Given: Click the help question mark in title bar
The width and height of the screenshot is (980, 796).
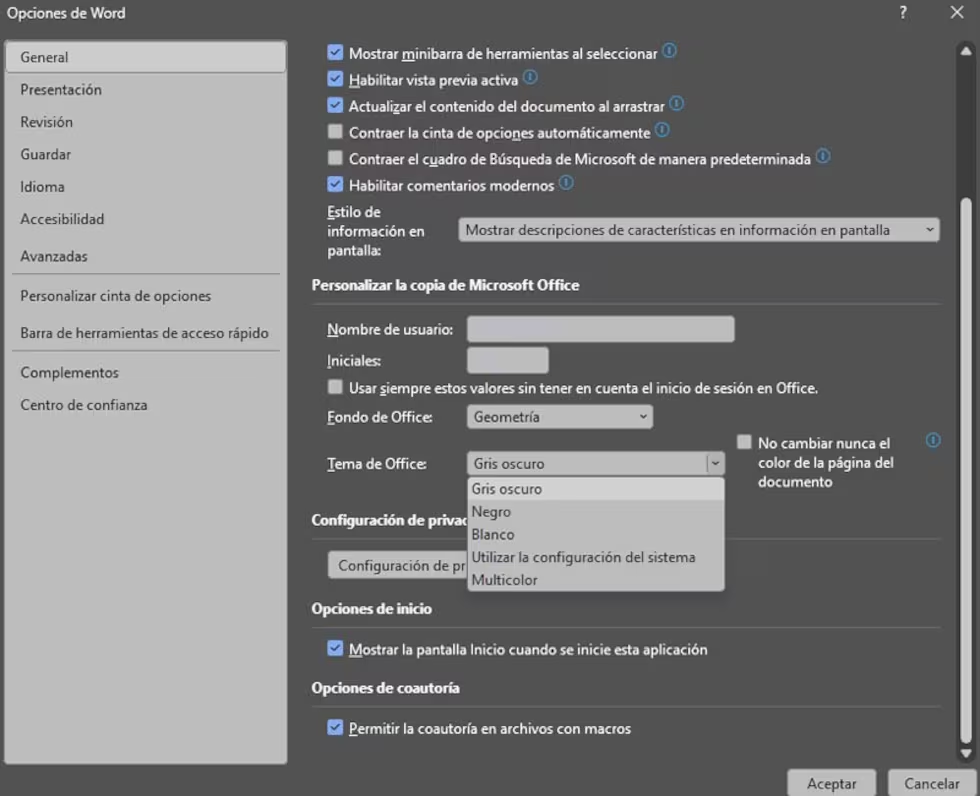Looking at the screenshot, I should click(x=903, y=13).
